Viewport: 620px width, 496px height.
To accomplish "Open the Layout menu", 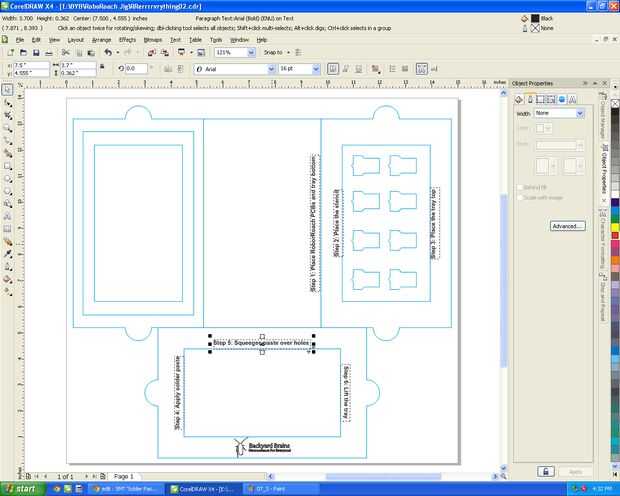I will click(76, 40).
